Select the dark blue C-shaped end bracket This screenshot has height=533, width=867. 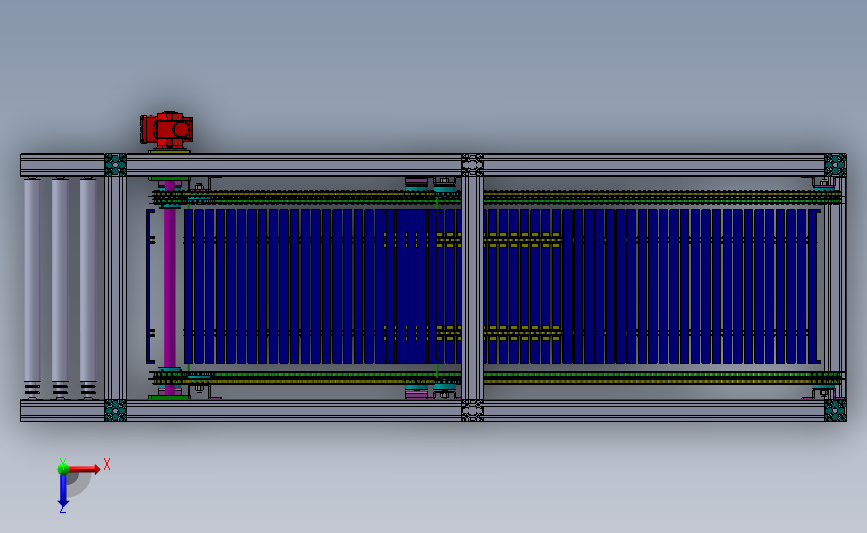[x=150, y=286]
